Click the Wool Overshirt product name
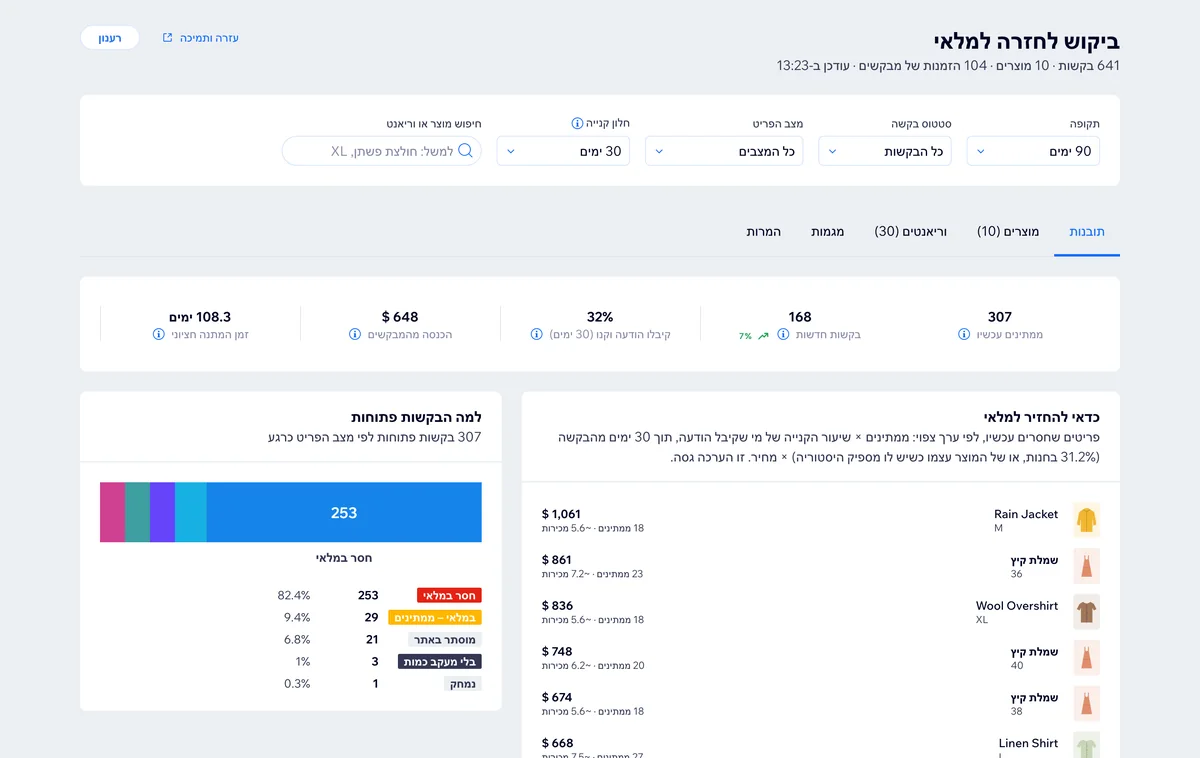Screen dimensions: 1200x758 coord(1017,606)
